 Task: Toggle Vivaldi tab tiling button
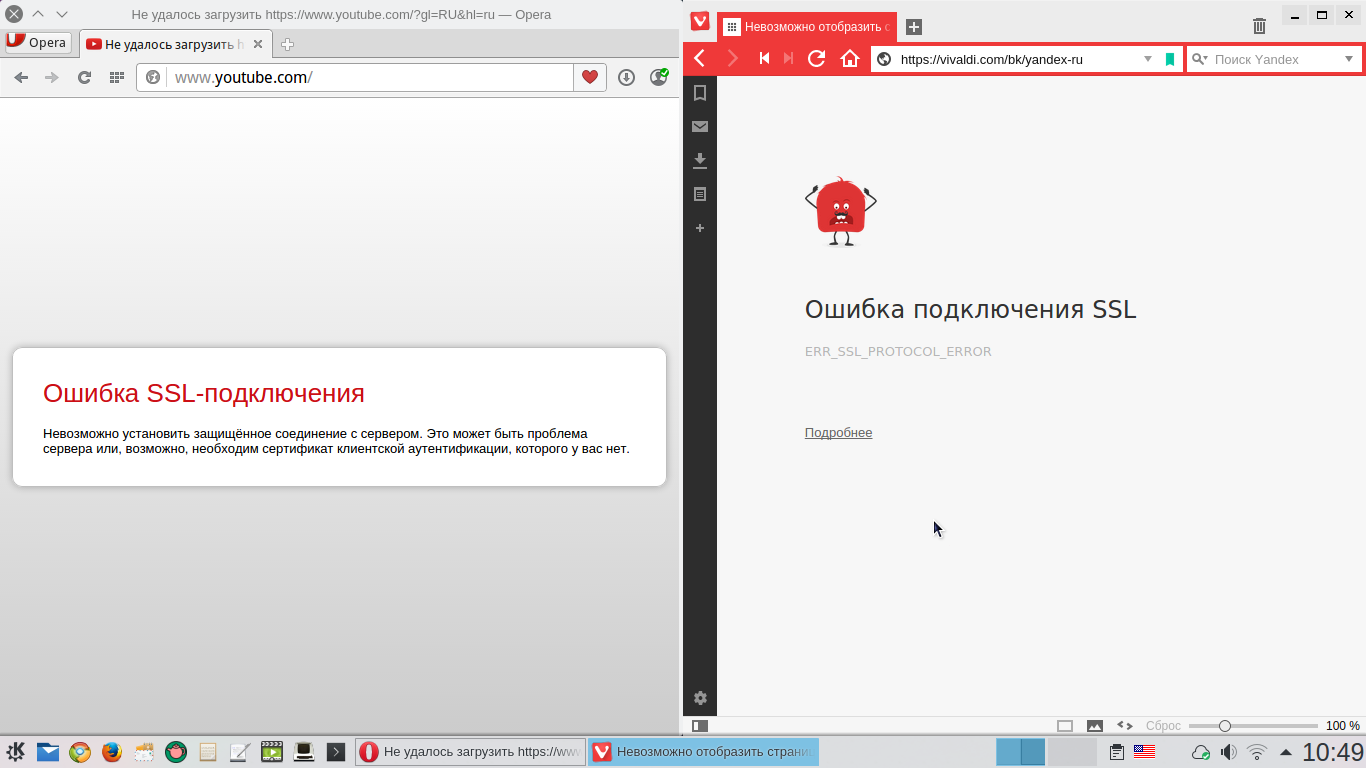(1065, 726)
